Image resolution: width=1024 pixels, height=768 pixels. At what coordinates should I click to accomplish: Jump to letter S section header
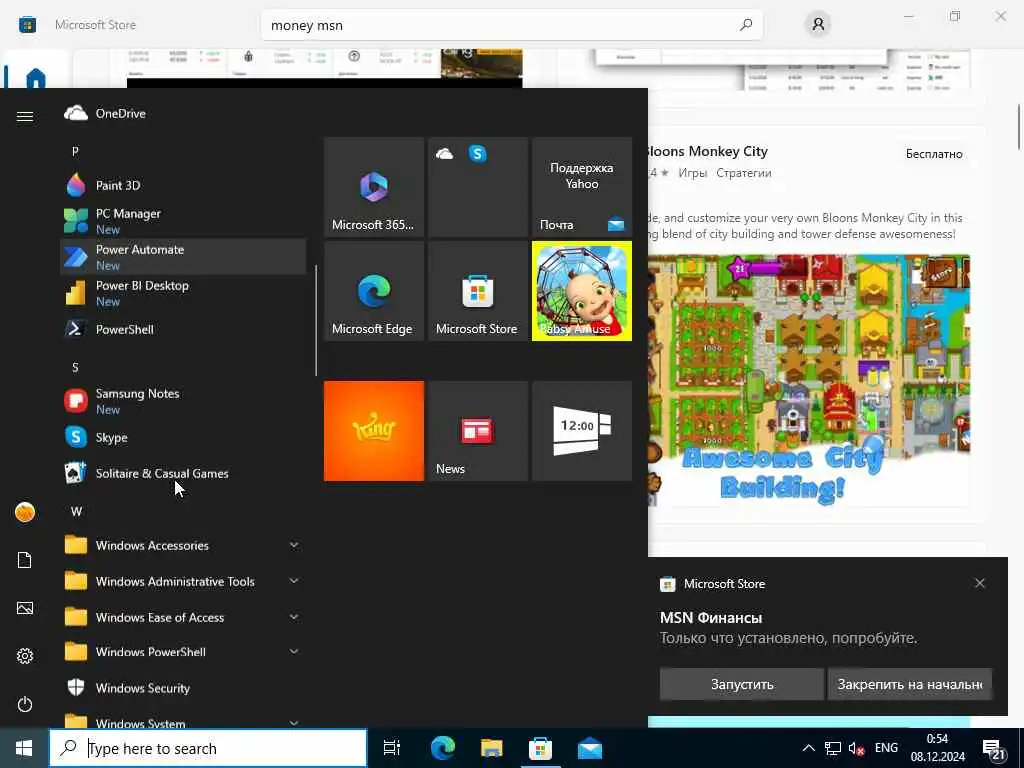click(75, 367)
